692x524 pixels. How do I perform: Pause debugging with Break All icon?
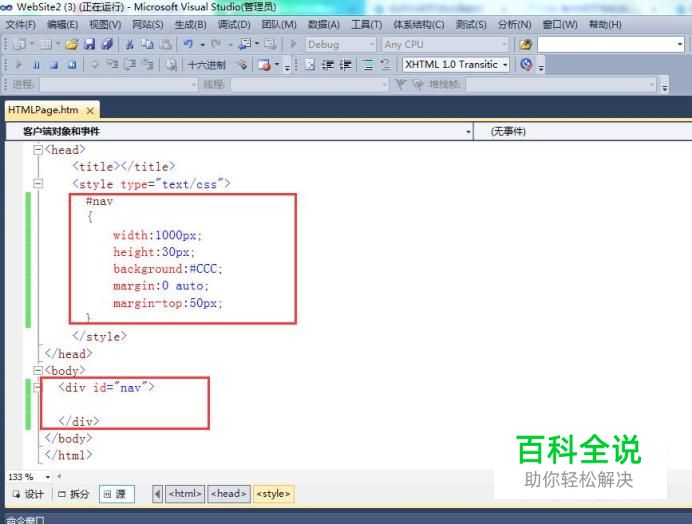pyautogui.click(x=36, y=65)
